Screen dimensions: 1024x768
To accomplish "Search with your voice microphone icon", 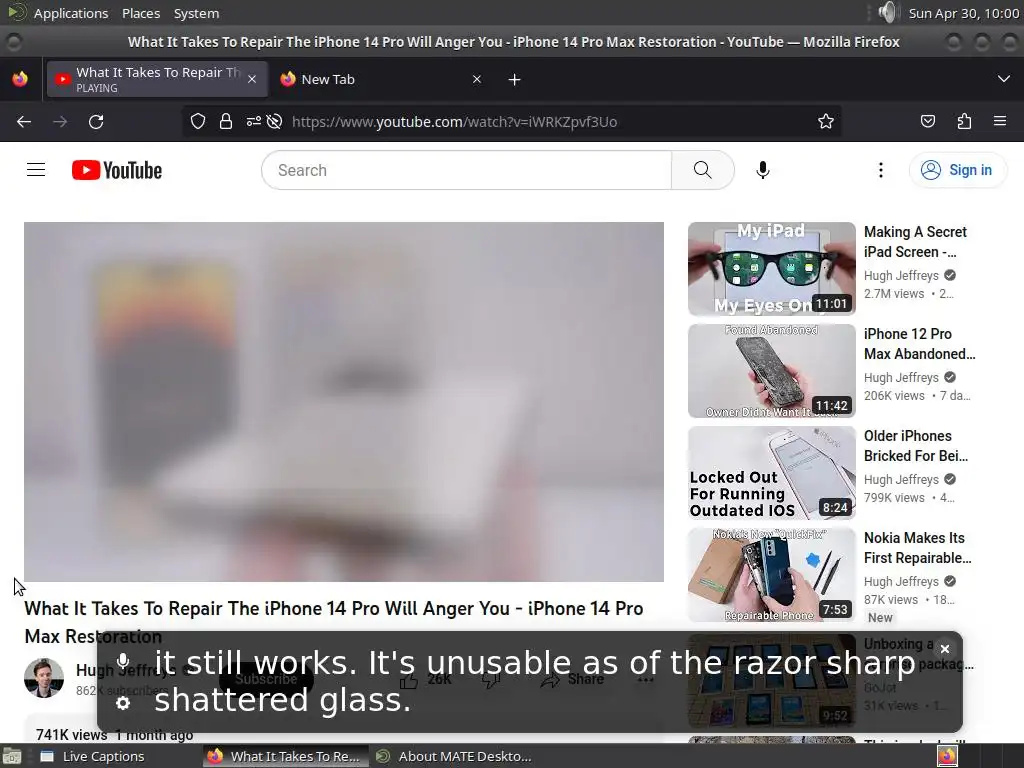I will (x=763, y=170).
